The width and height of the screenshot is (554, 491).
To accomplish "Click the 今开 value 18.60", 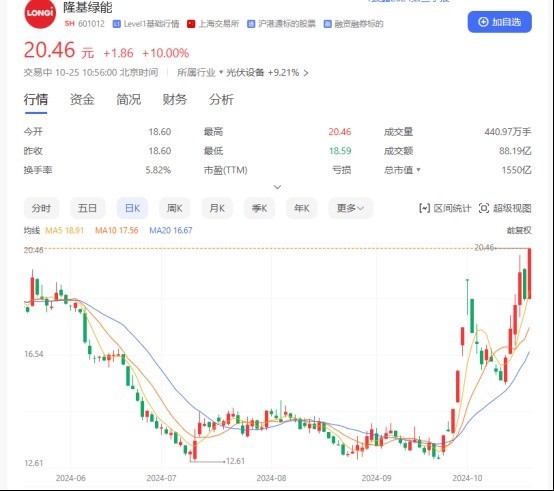I will 160,132.
